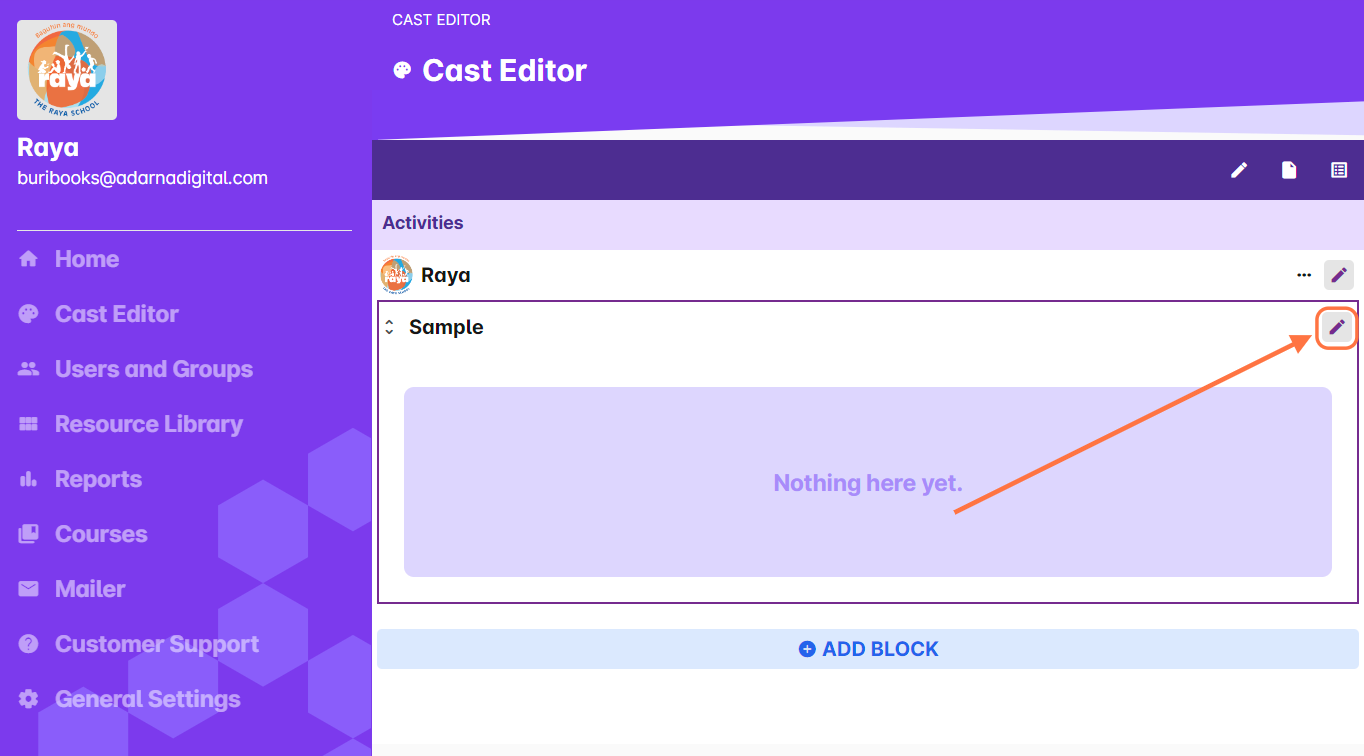Click the palette icon beside sidebar Cast Editor
1364x756 pixels.
coord(28,314)
